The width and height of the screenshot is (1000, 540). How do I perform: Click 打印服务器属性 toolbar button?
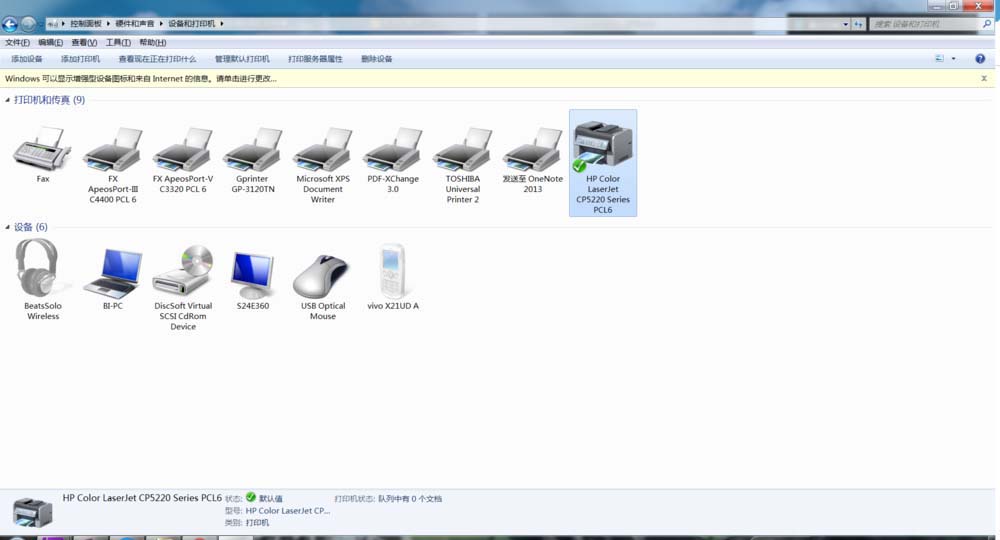click(x=315, y=59)
